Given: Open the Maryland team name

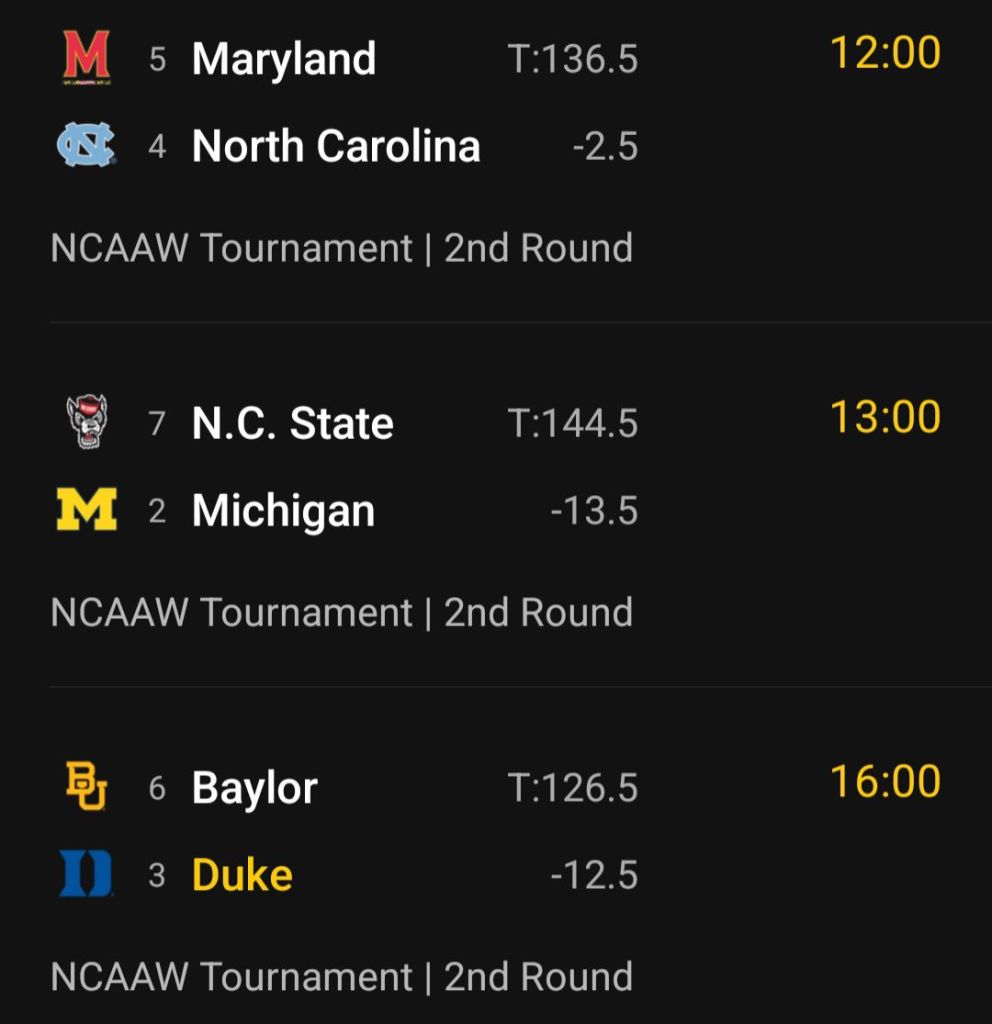Looking at the screenshot, I should coord(284,58).
